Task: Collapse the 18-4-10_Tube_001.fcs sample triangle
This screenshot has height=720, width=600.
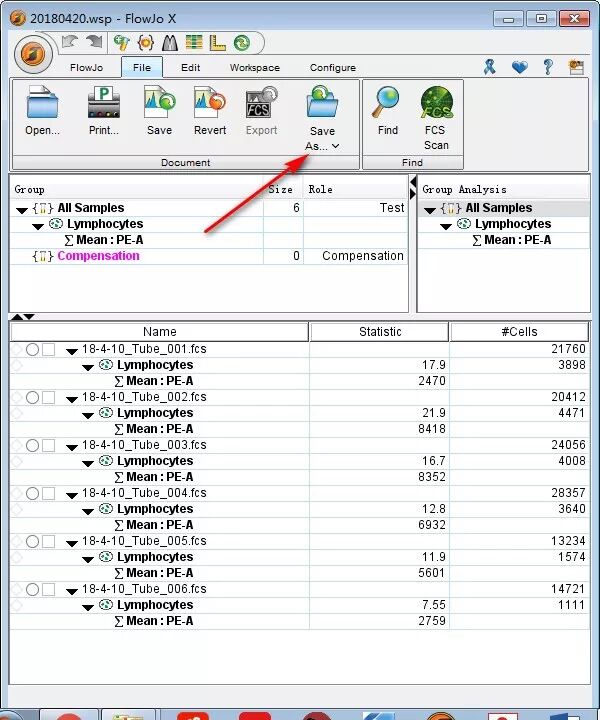Action: coord(72,352)
